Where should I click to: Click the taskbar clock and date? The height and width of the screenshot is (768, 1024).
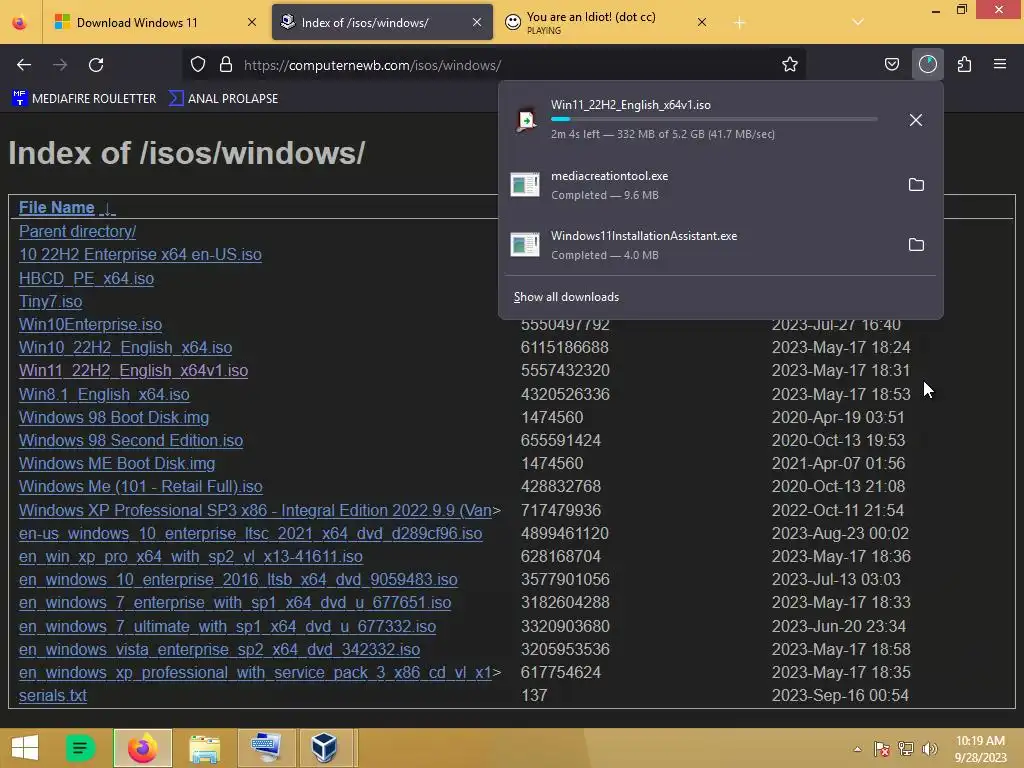[x=980, y=749]
